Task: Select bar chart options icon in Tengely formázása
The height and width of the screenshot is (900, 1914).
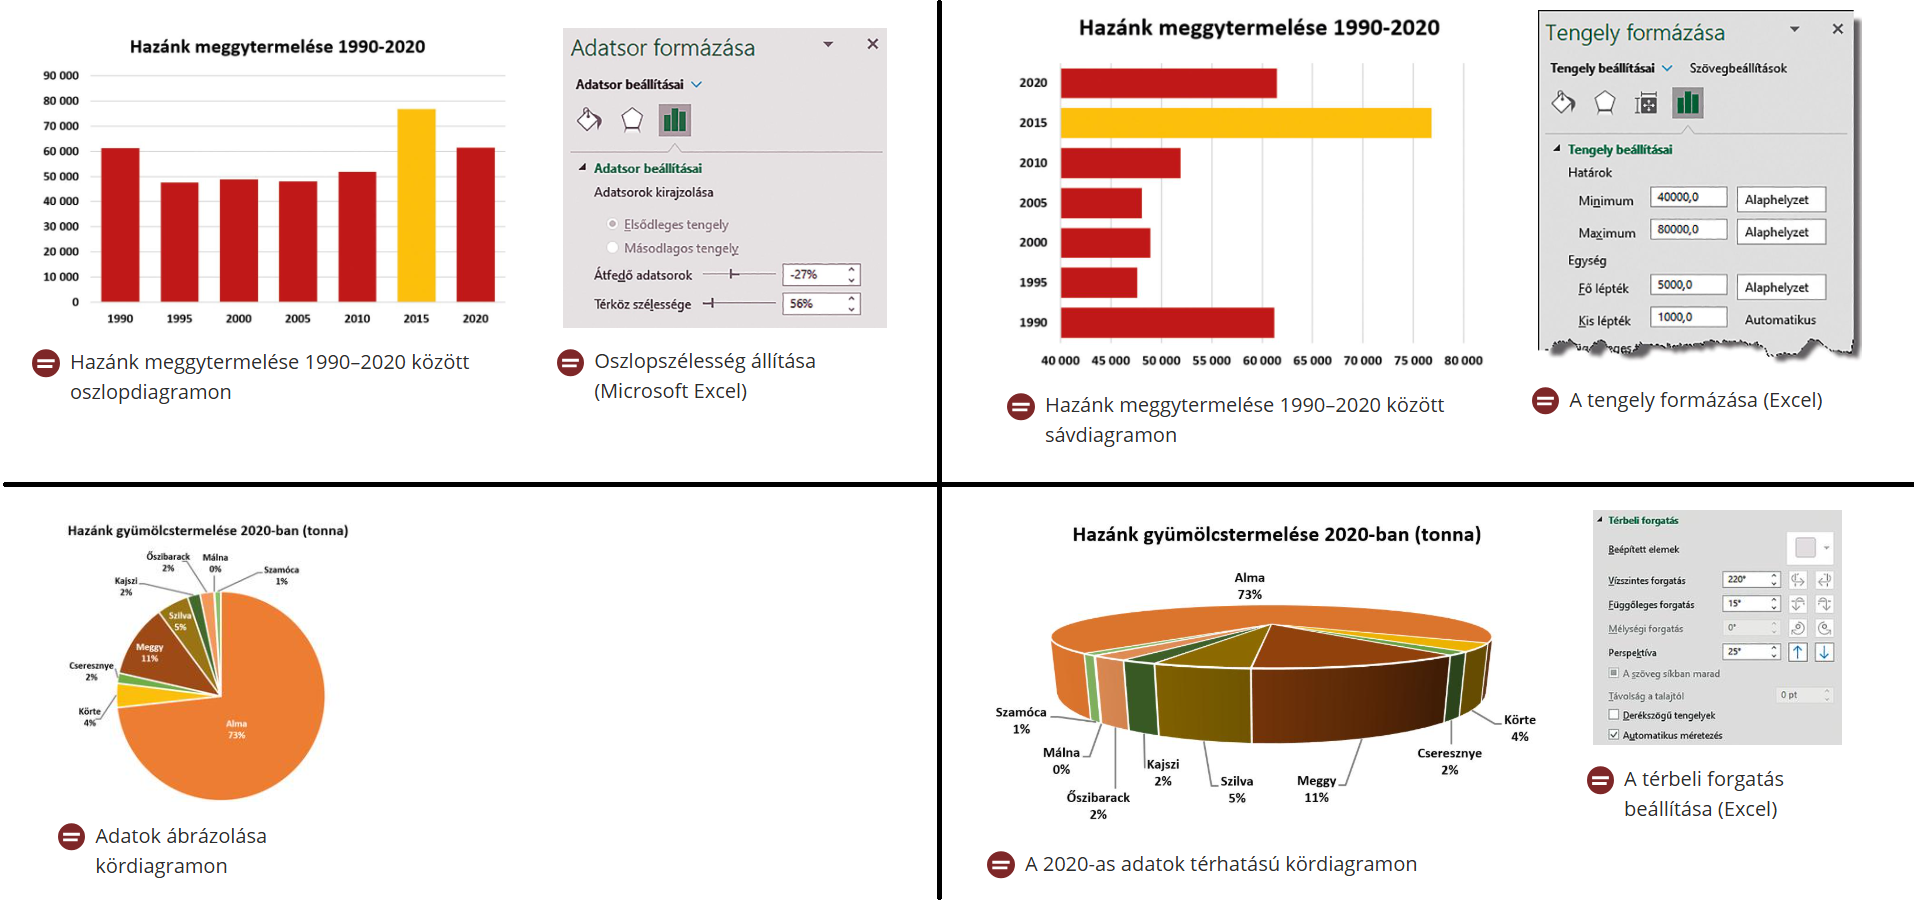Action: tap(1688, 103)
